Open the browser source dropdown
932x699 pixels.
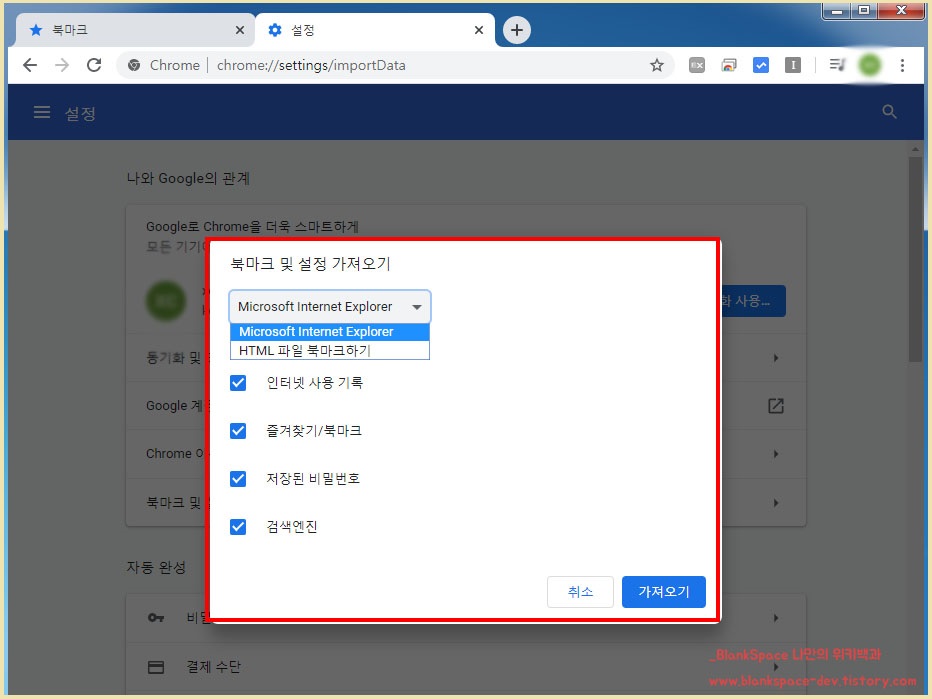click(x=330, y=307)
